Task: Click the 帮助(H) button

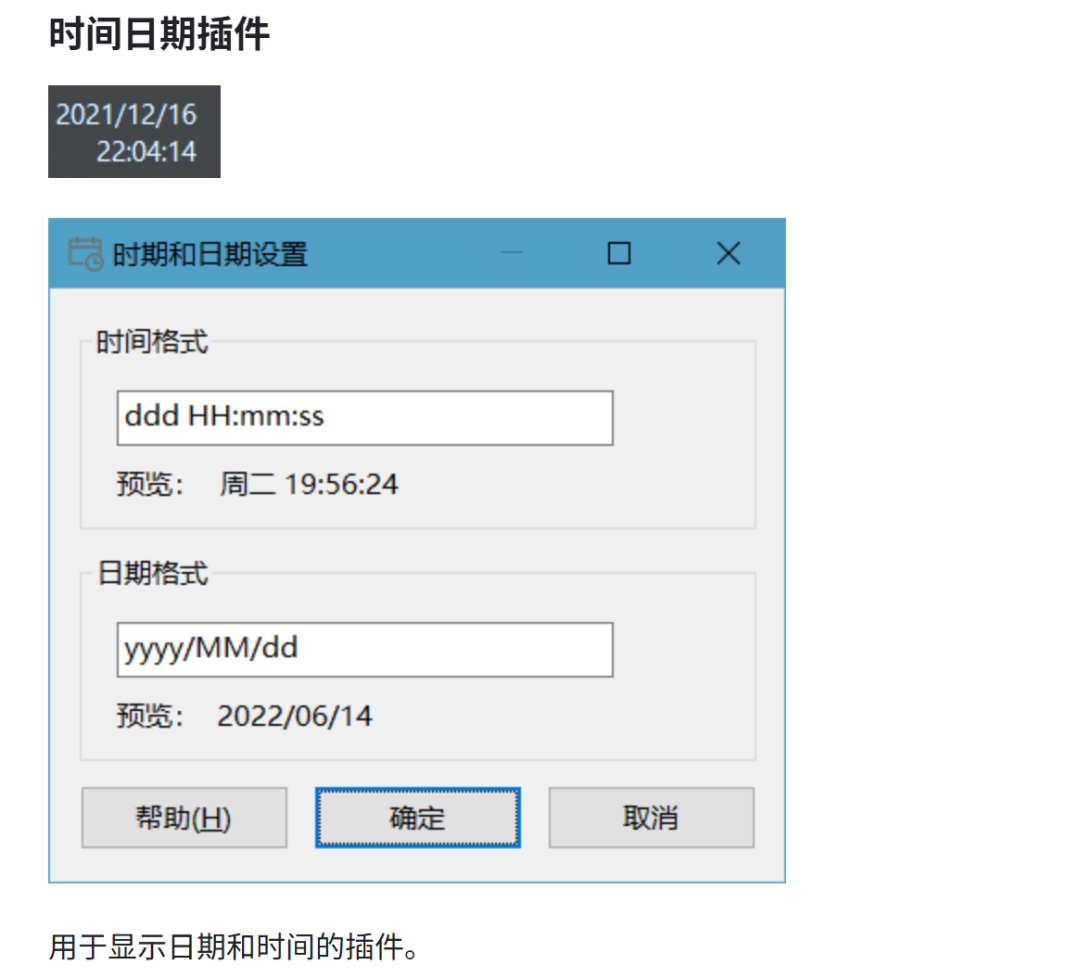Action: pos(184,818)
